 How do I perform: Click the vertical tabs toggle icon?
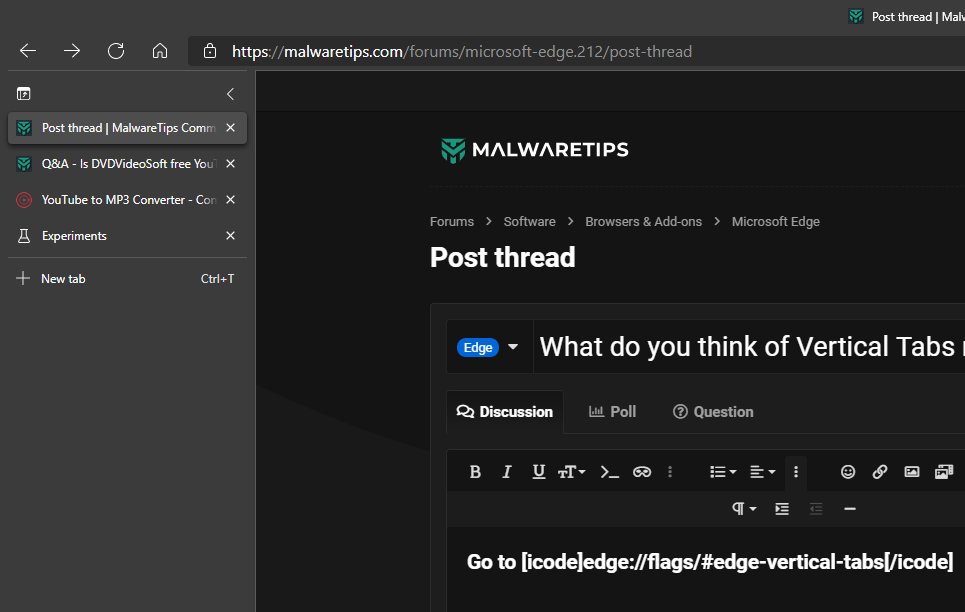click(x=23, y=94)
